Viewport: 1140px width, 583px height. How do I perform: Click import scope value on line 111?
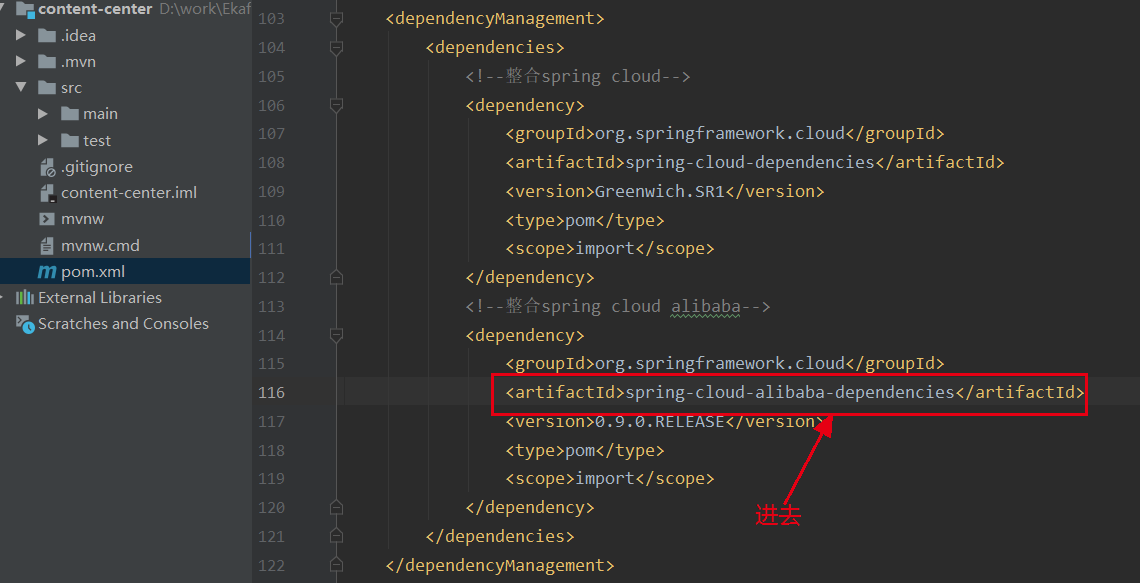pos(605,249)
